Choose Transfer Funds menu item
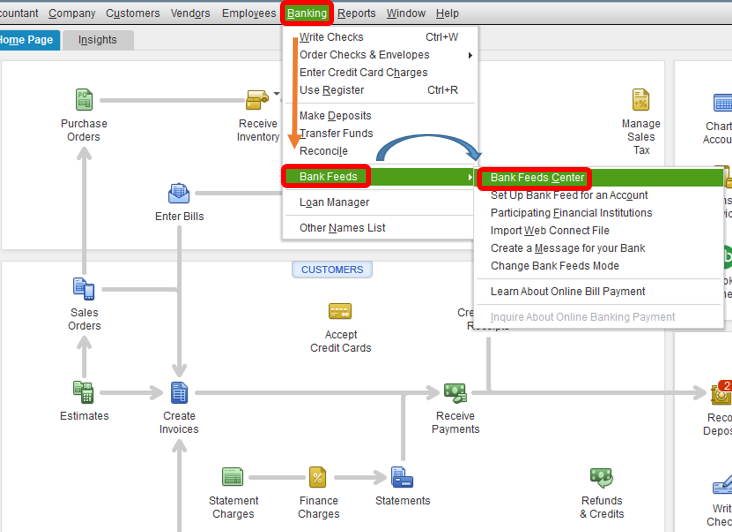The image size is (732, 532). 379,133
